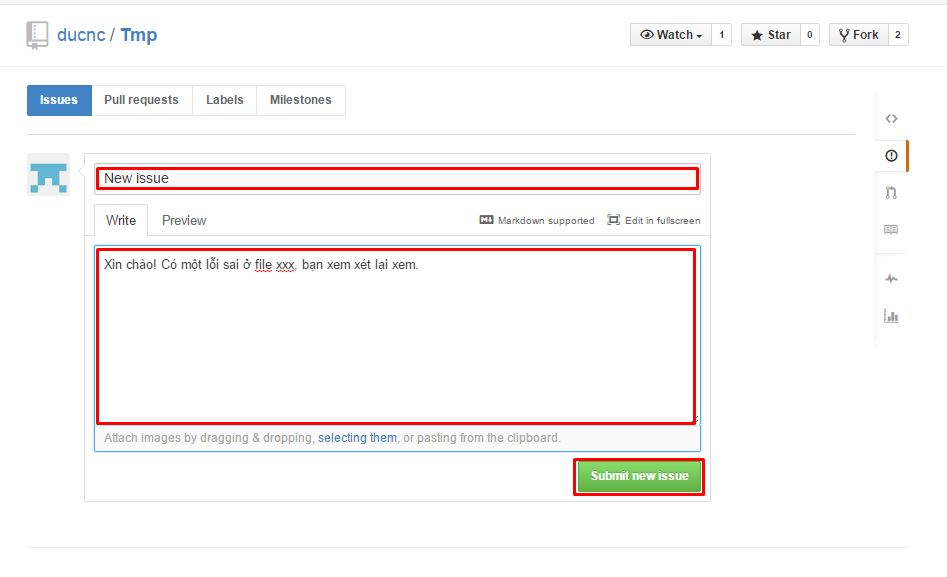This screenshot has width=947, height=577.
Task: Open the Pull requests sidebar icon
Action: coord(891,193)
